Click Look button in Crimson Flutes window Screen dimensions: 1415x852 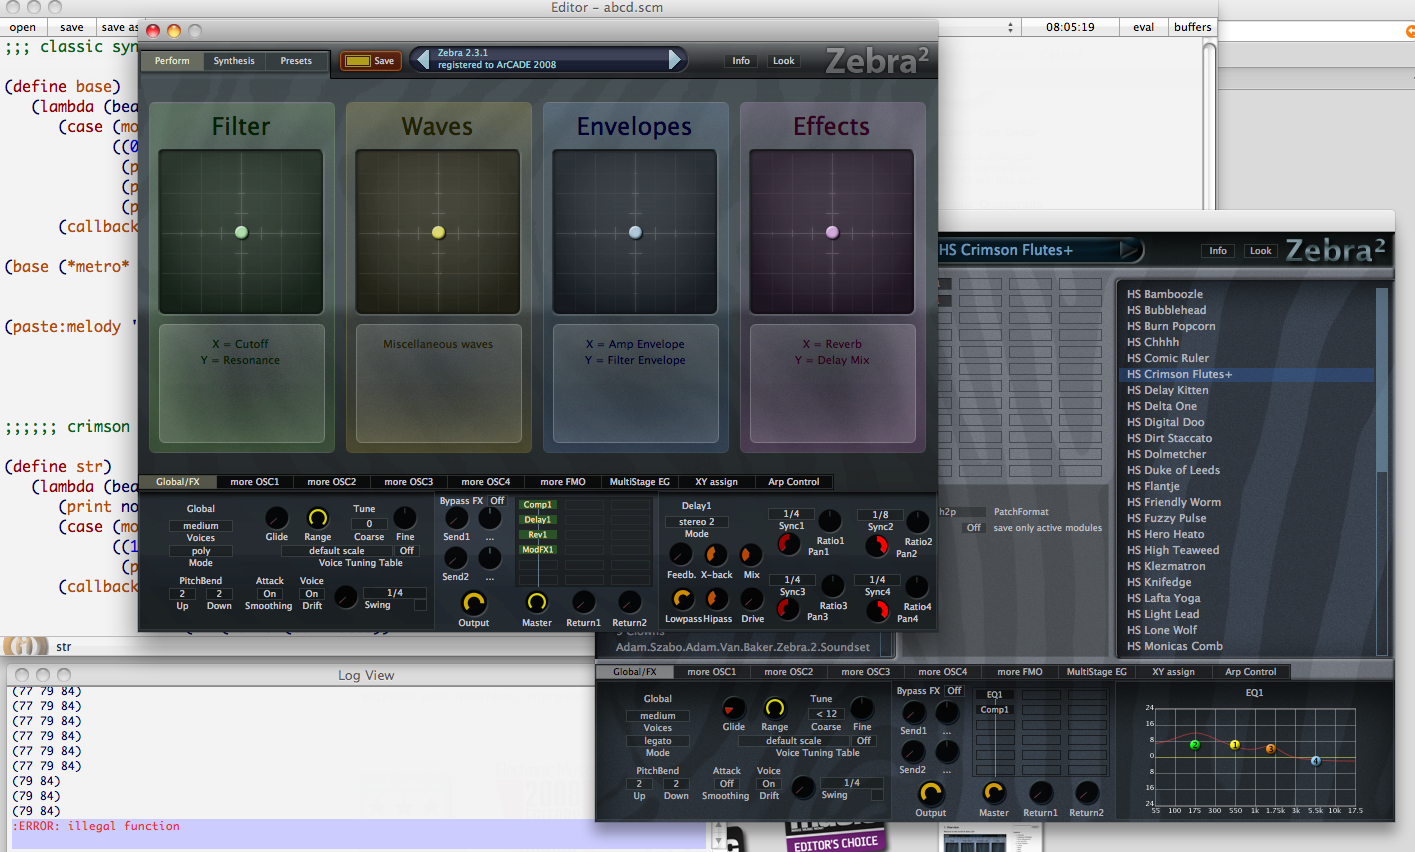click(x=1261, y=251)
